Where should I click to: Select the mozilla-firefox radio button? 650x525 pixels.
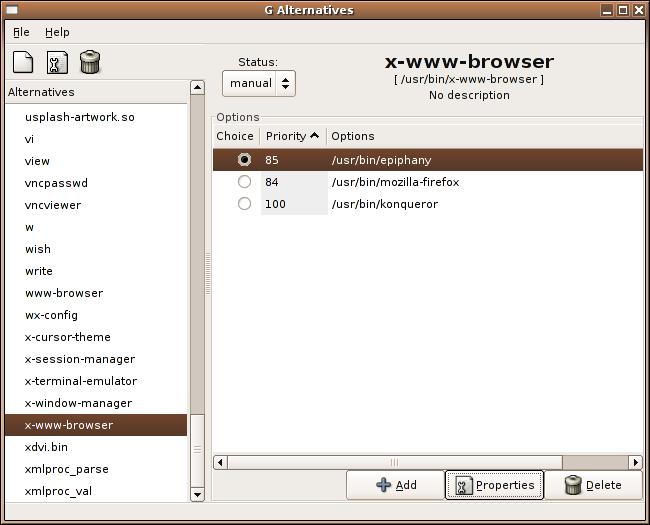[x=244, y=182]
